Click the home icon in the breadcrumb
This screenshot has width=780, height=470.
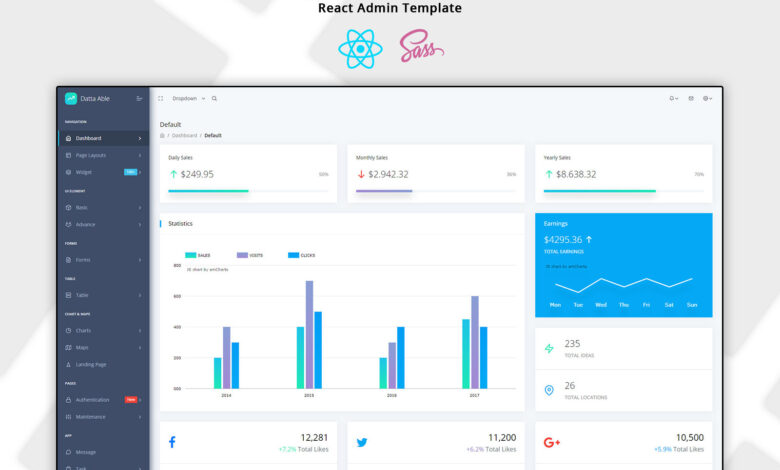click(x=162, y=135)
